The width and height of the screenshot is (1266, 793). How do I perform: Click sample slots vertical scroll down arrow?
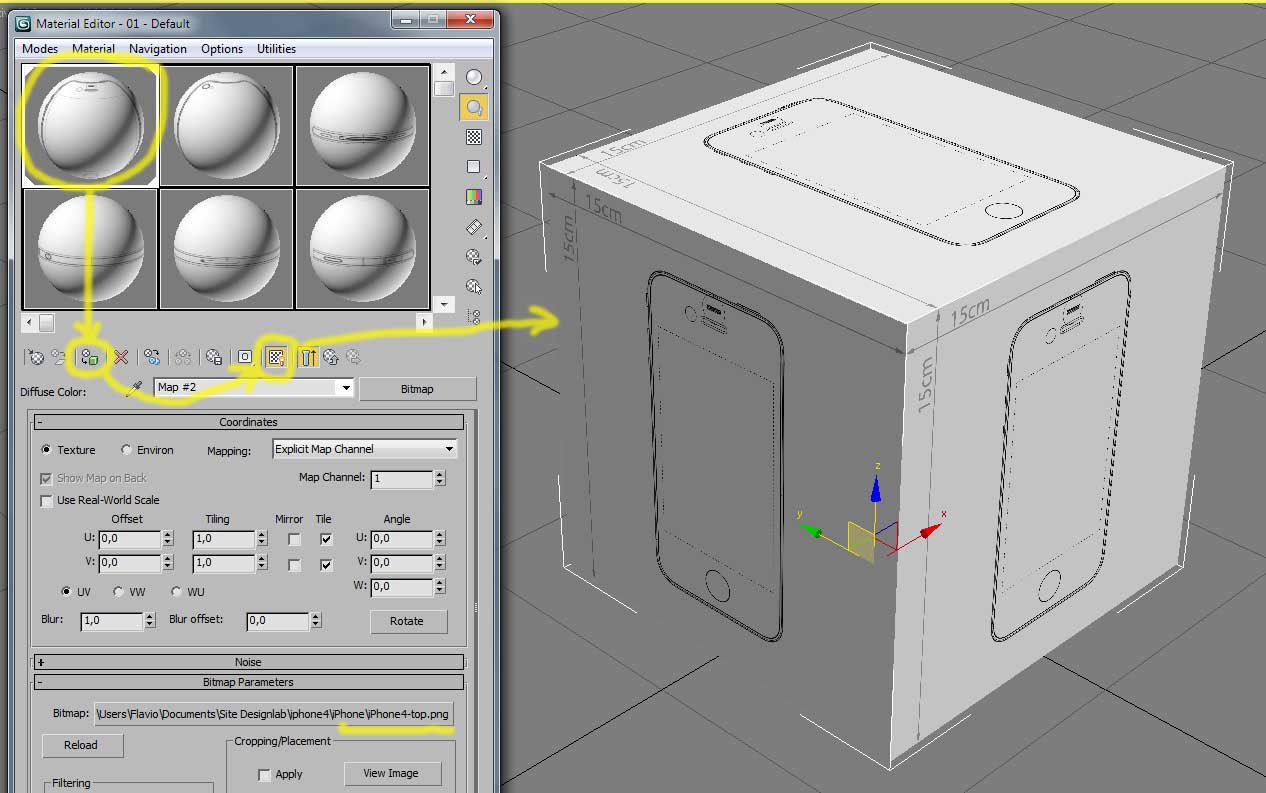click(445, 303)
